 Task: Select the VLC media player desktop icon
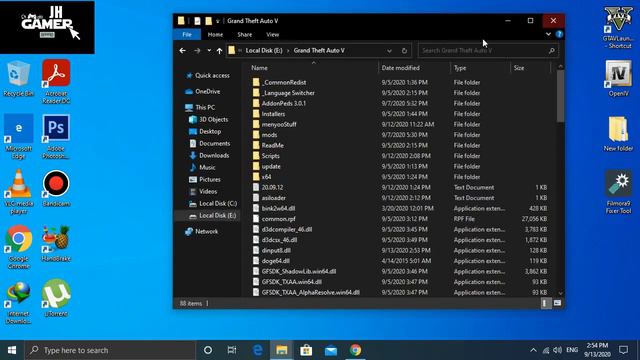18,192
